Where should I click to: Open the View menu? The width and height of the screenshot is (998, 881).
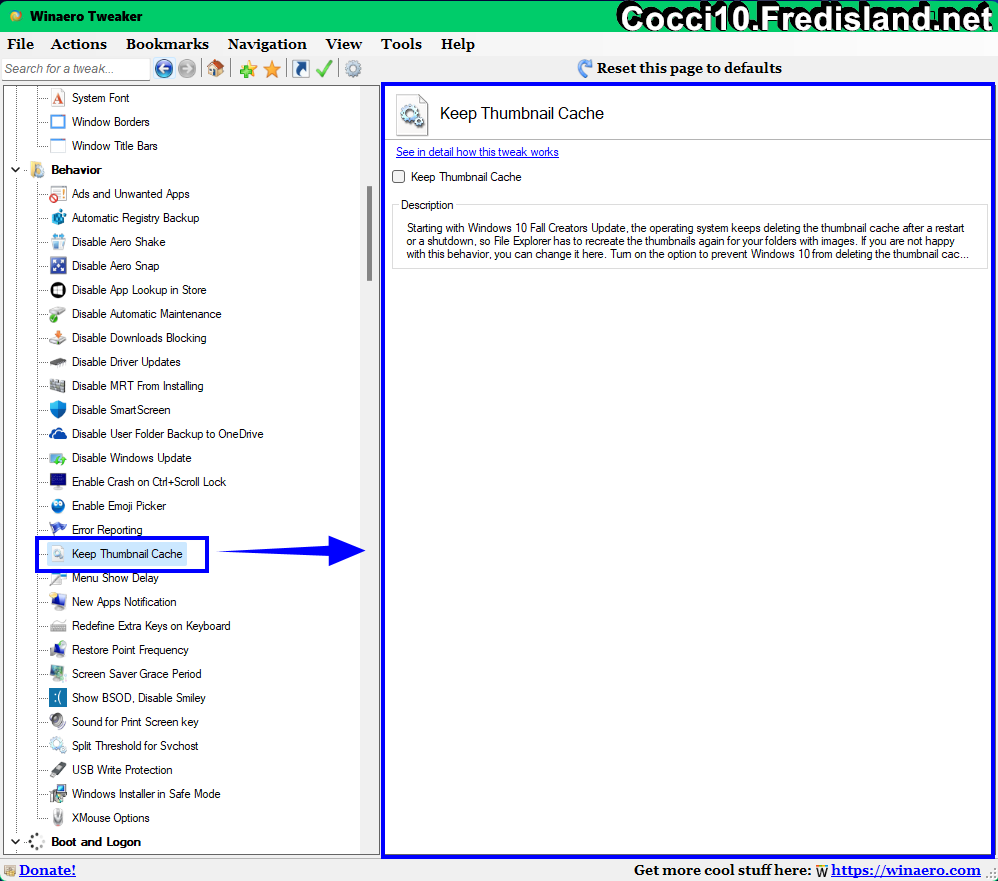(x=344, y=44)
